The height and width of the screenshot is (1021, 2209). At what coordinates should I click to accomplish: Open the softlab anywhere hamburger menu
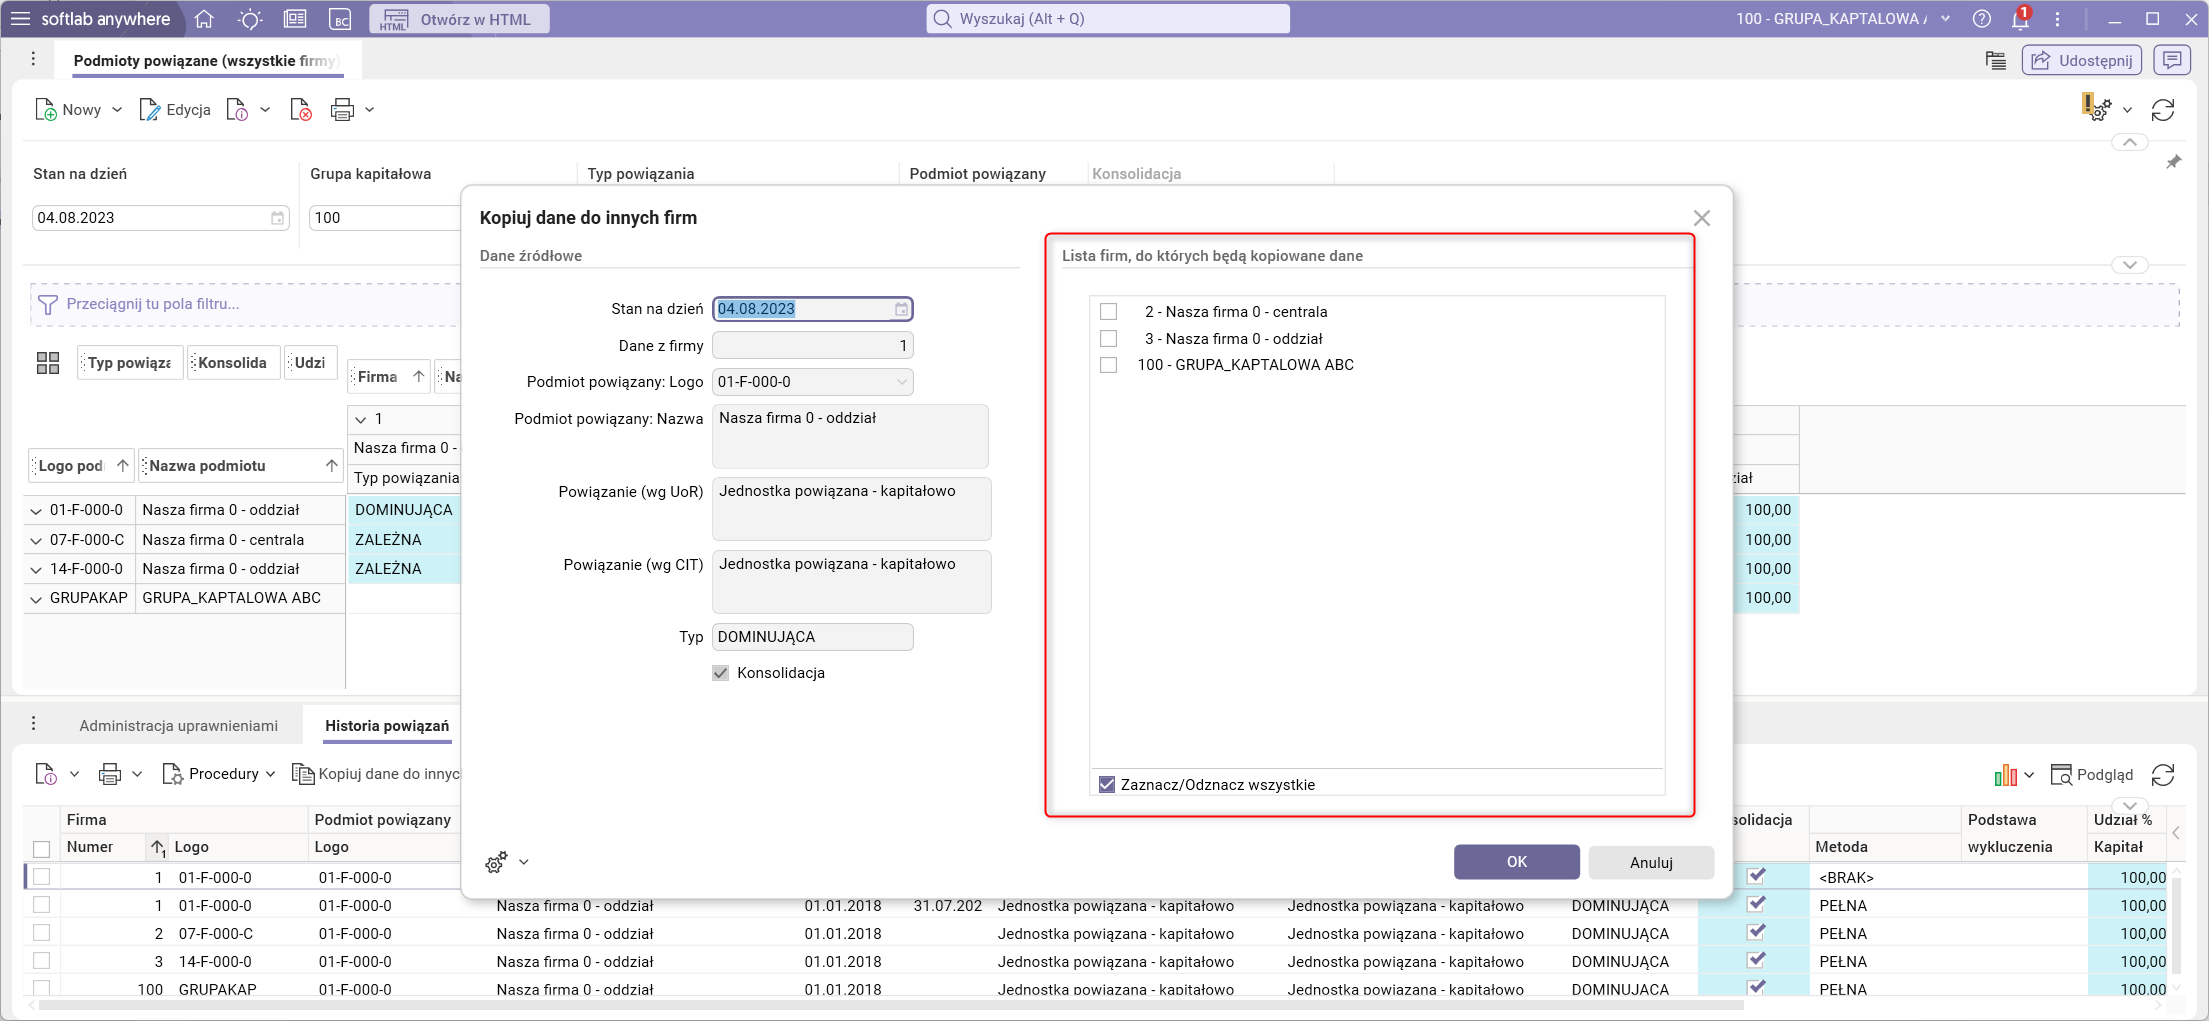(20, 19)
